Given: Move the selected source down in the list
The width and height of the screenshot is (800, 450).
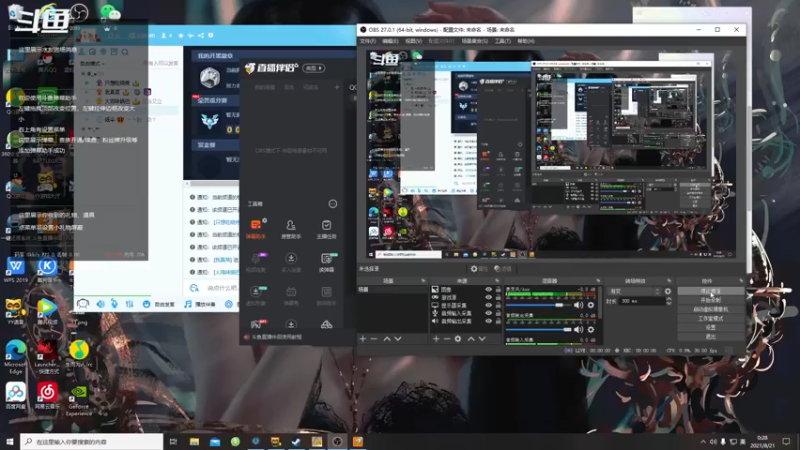Looking at the screenshot, I should pyautogui.click(x=482, y=339).
